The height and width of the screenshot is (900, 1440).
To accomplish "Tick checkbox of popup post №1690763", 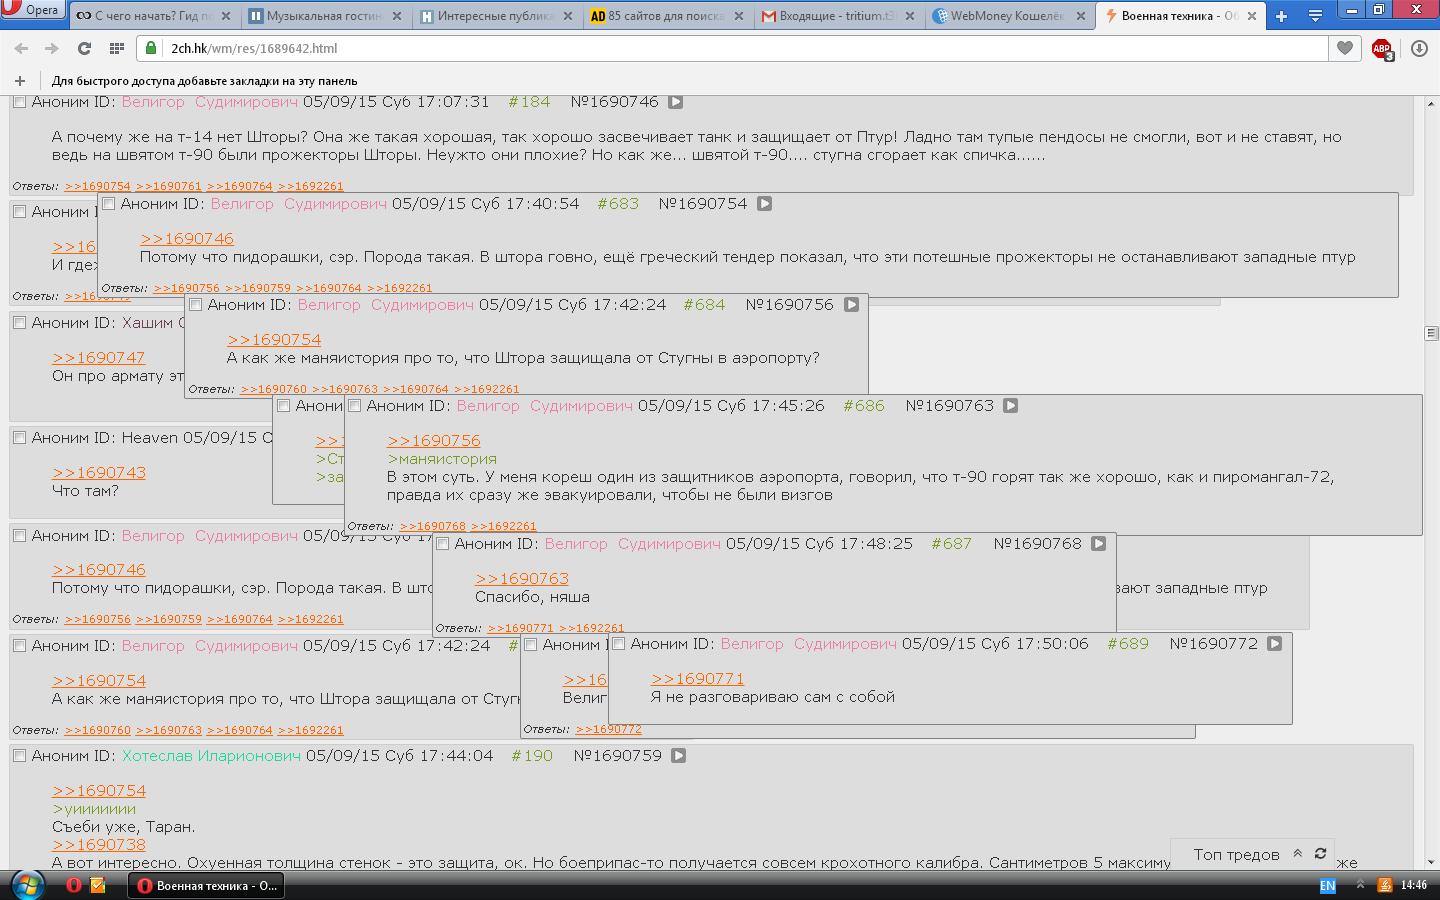I will coord(354,406).
